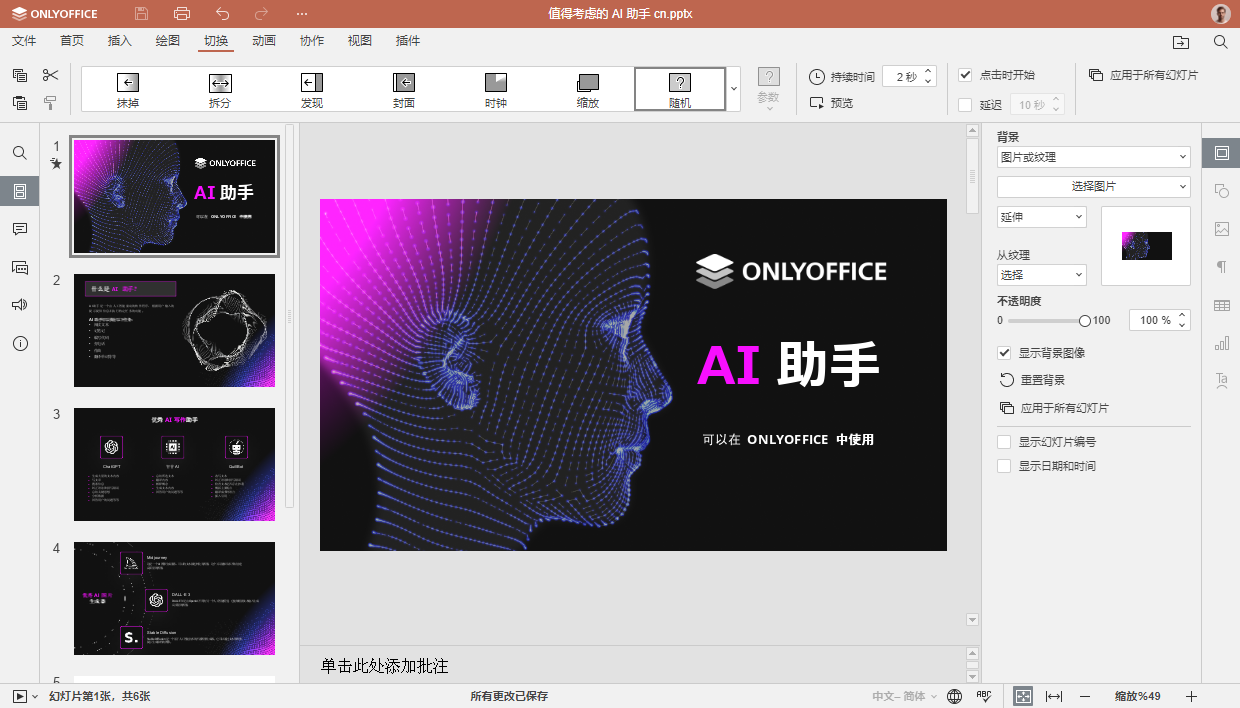Undo the last action

click(x=222, y=14)
